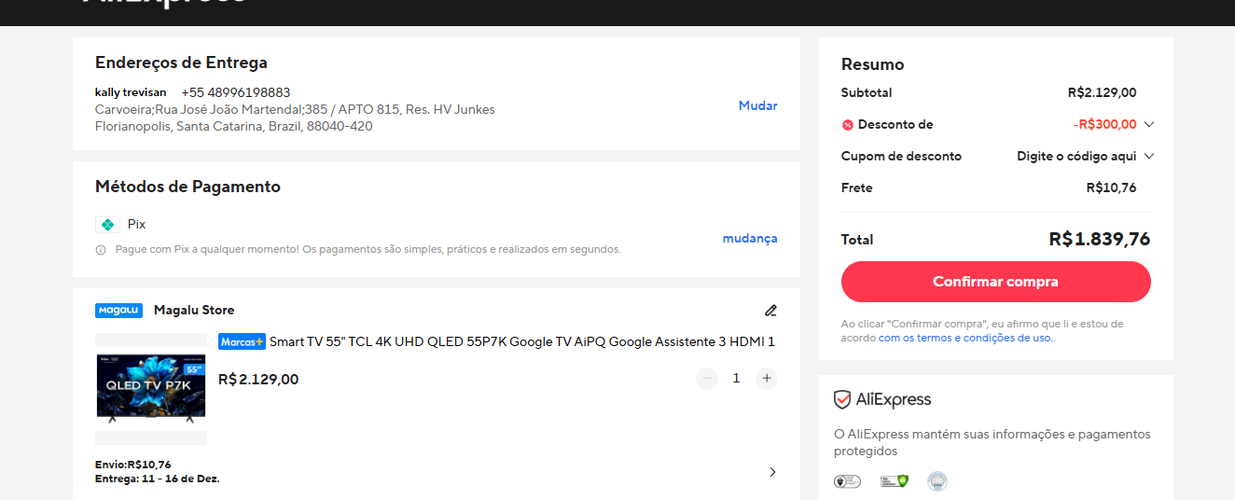The image size is (1235, 500).
Task: Open the Smart TV 55" TCL product title
Action: [x=522, y=342]
